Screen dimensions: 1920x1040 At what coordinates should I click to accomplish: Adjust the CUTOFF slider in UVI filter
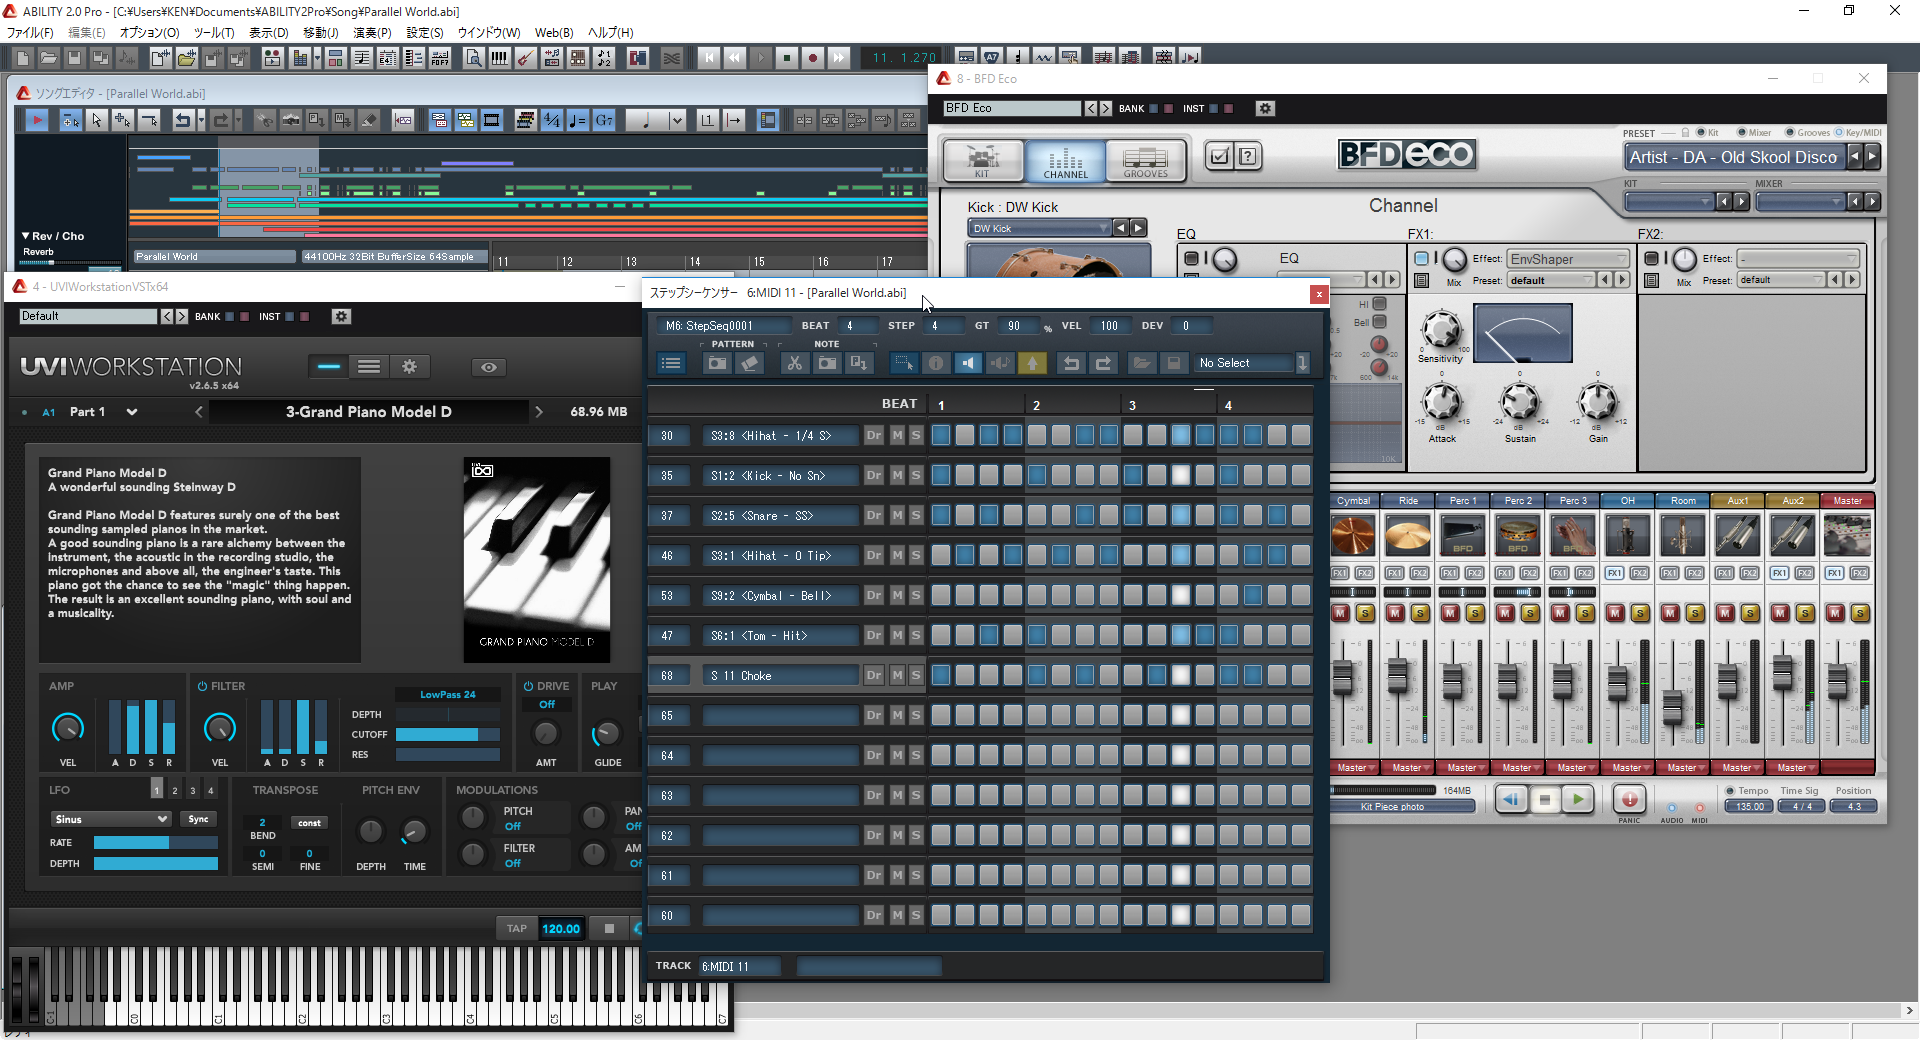point(448,734)
